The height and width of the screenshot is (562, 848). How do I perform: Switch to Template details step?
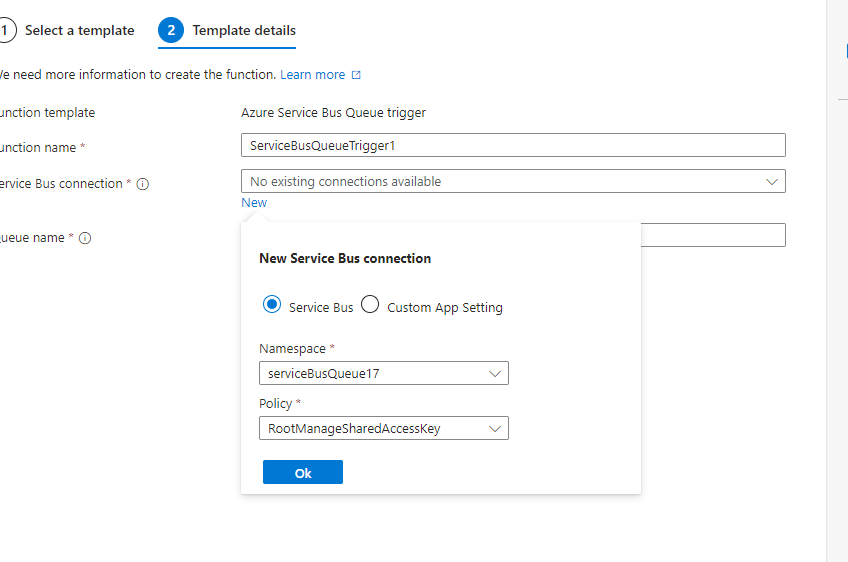click(x=227, y=30)
